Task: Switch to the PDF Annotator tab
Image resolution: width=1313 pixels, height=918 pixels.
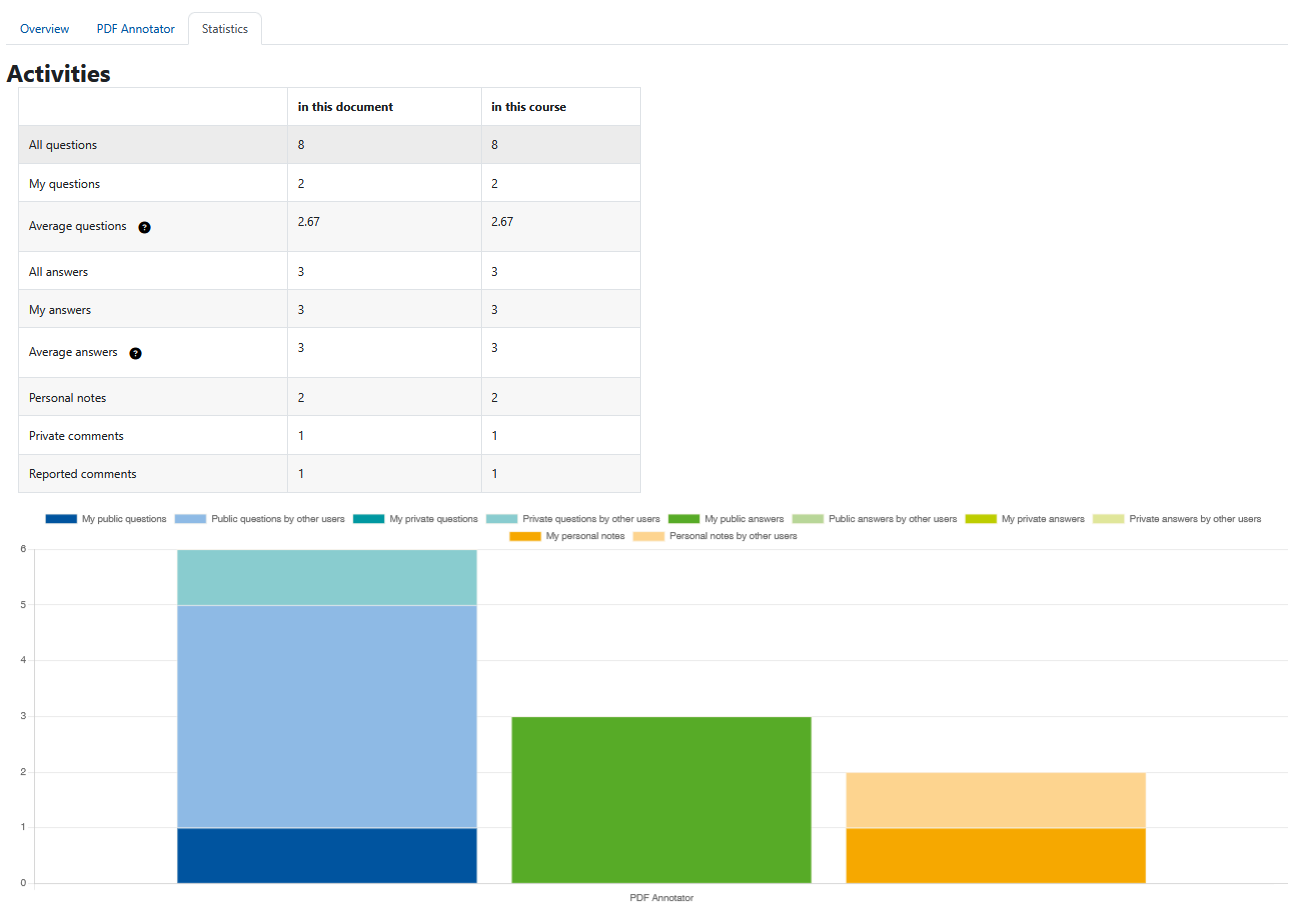Action: pos(135,28)
